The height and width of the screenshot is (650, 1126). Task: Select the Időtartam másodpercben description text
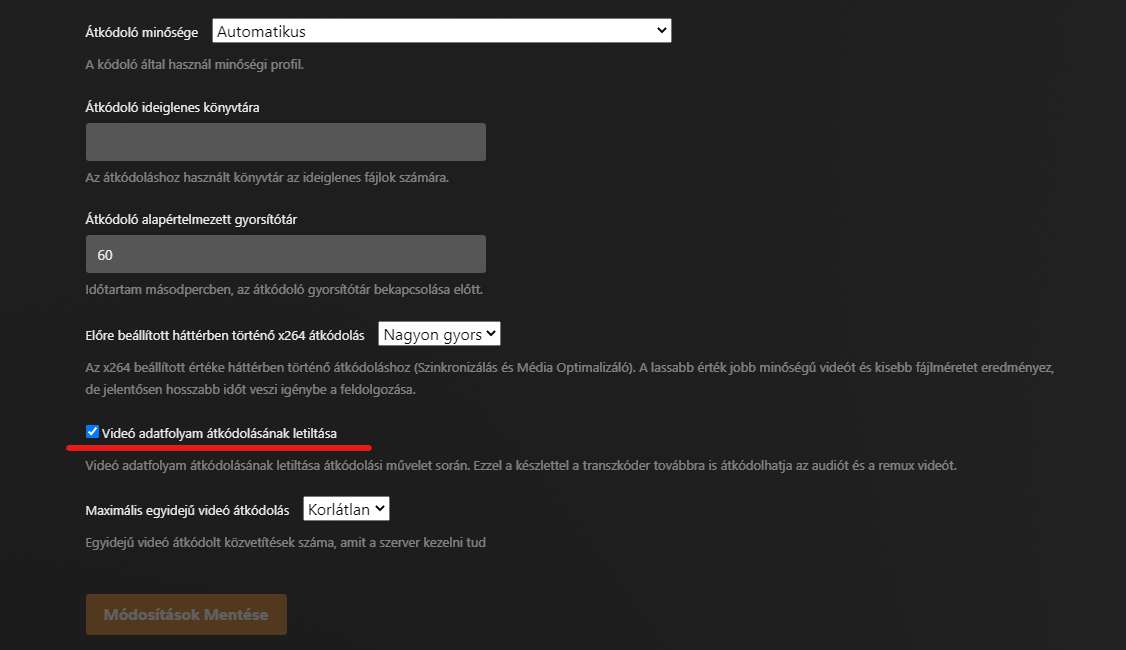click(x=284, y=289)
